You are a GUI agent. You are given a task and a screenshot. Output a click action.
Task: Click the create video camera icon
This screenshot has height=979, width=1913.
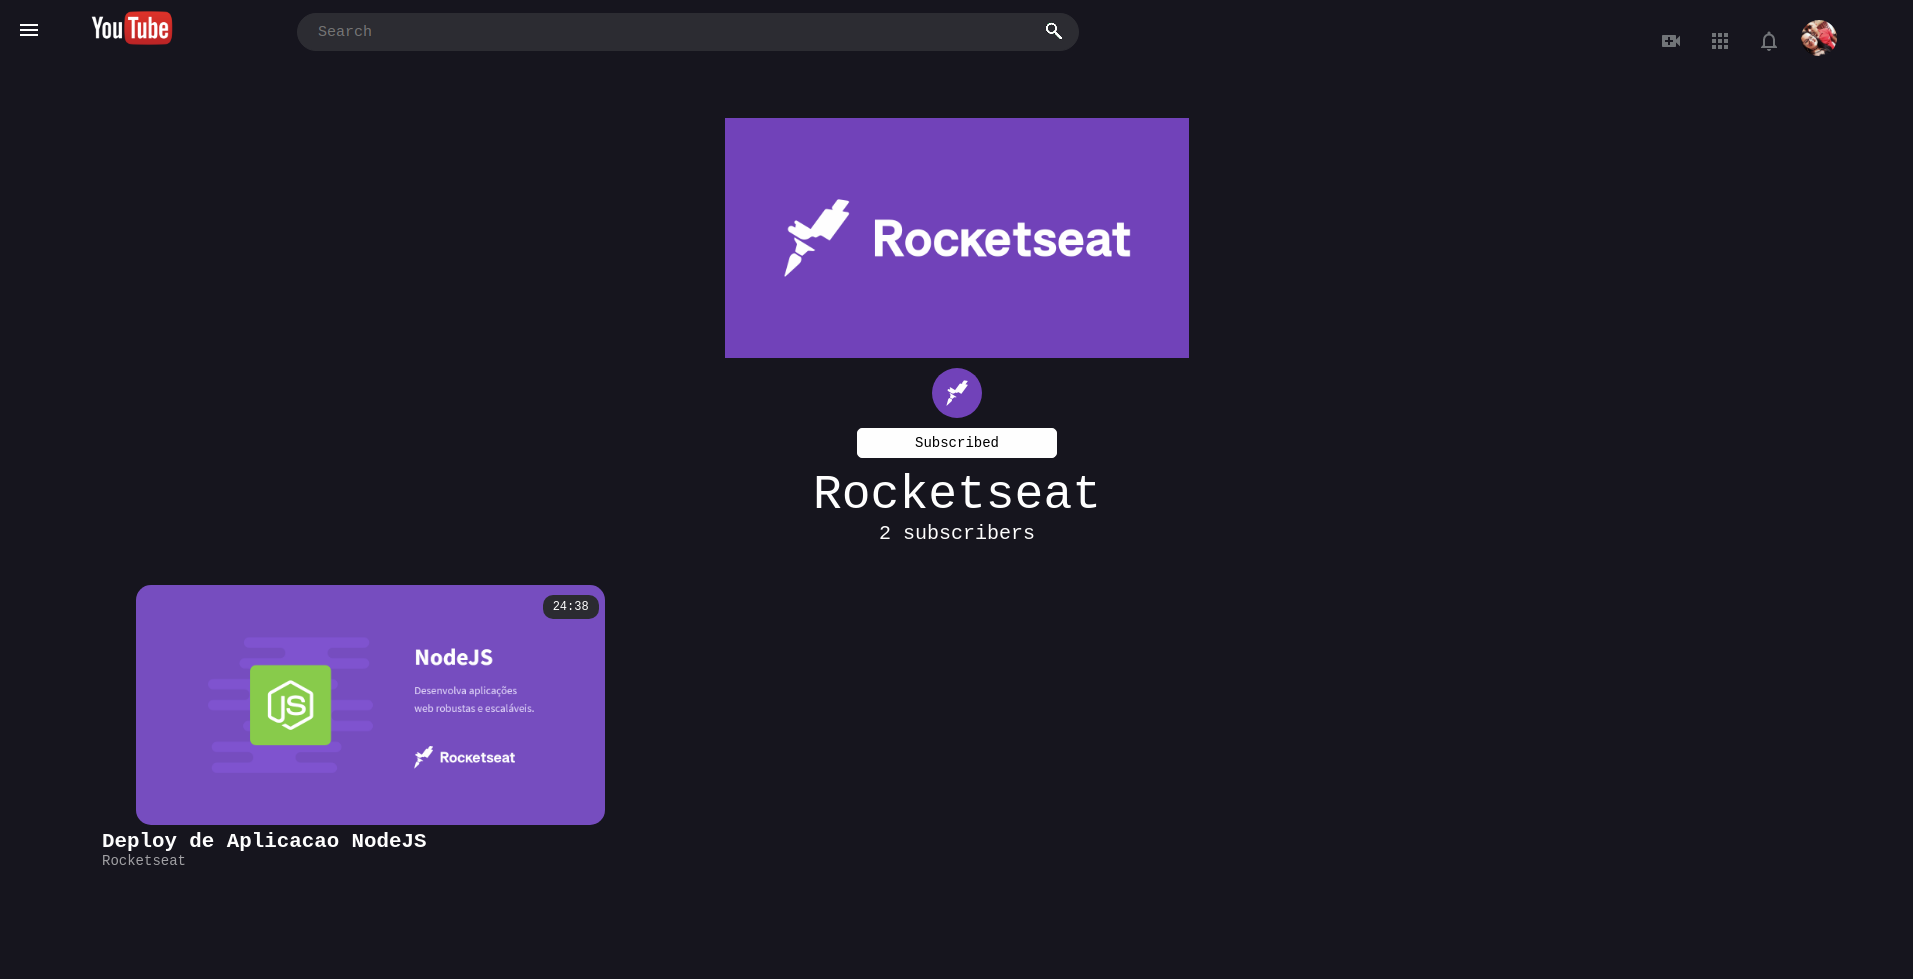pos(1671,41)
